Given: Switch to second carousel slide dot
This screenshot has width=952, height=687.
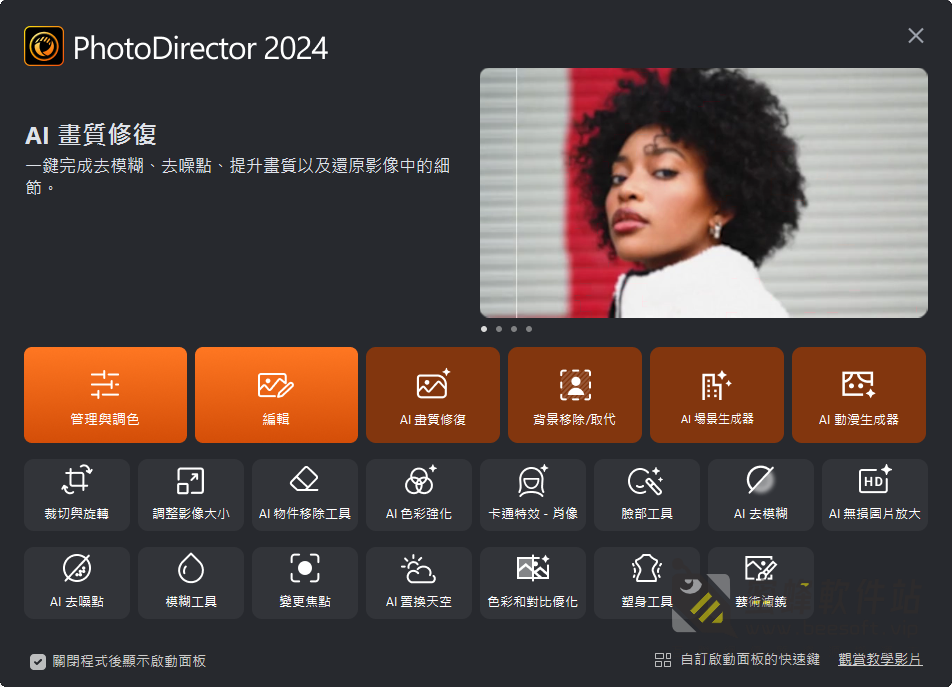Looking at the screenshot, I should 499,329.
